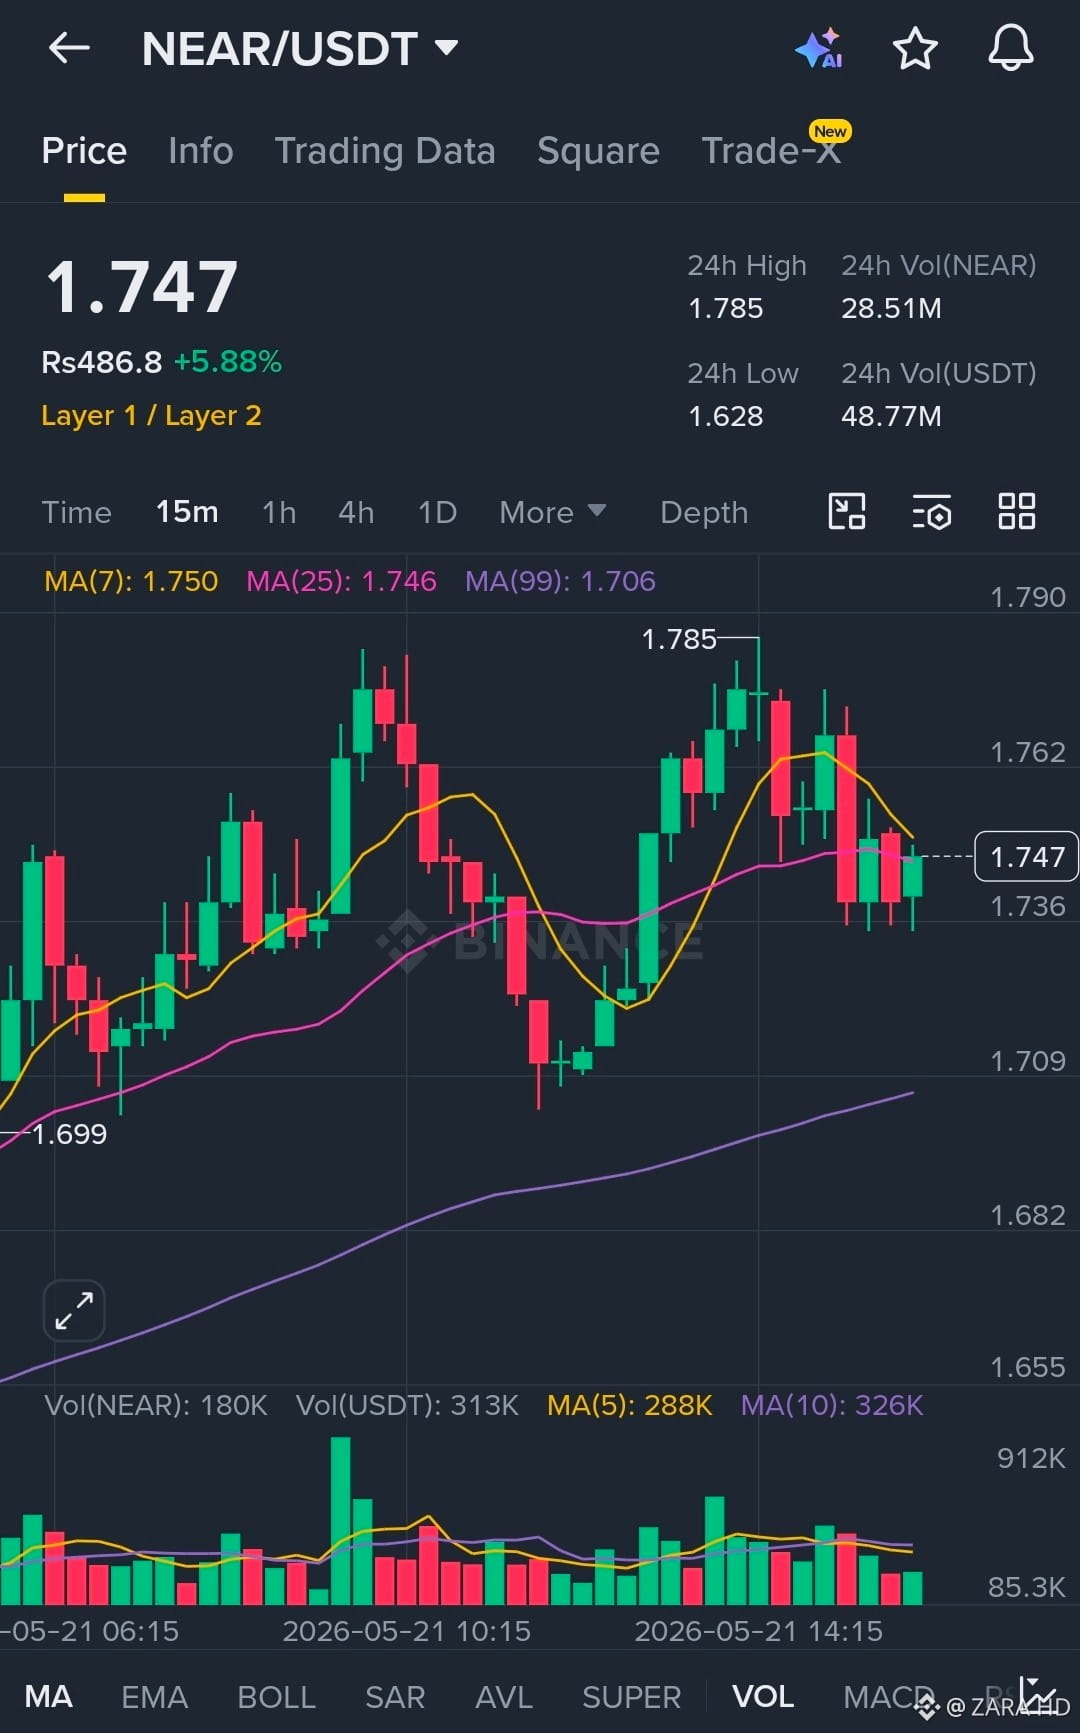Tap the 1.699 low marker on chart

(x=69, y=1134)
